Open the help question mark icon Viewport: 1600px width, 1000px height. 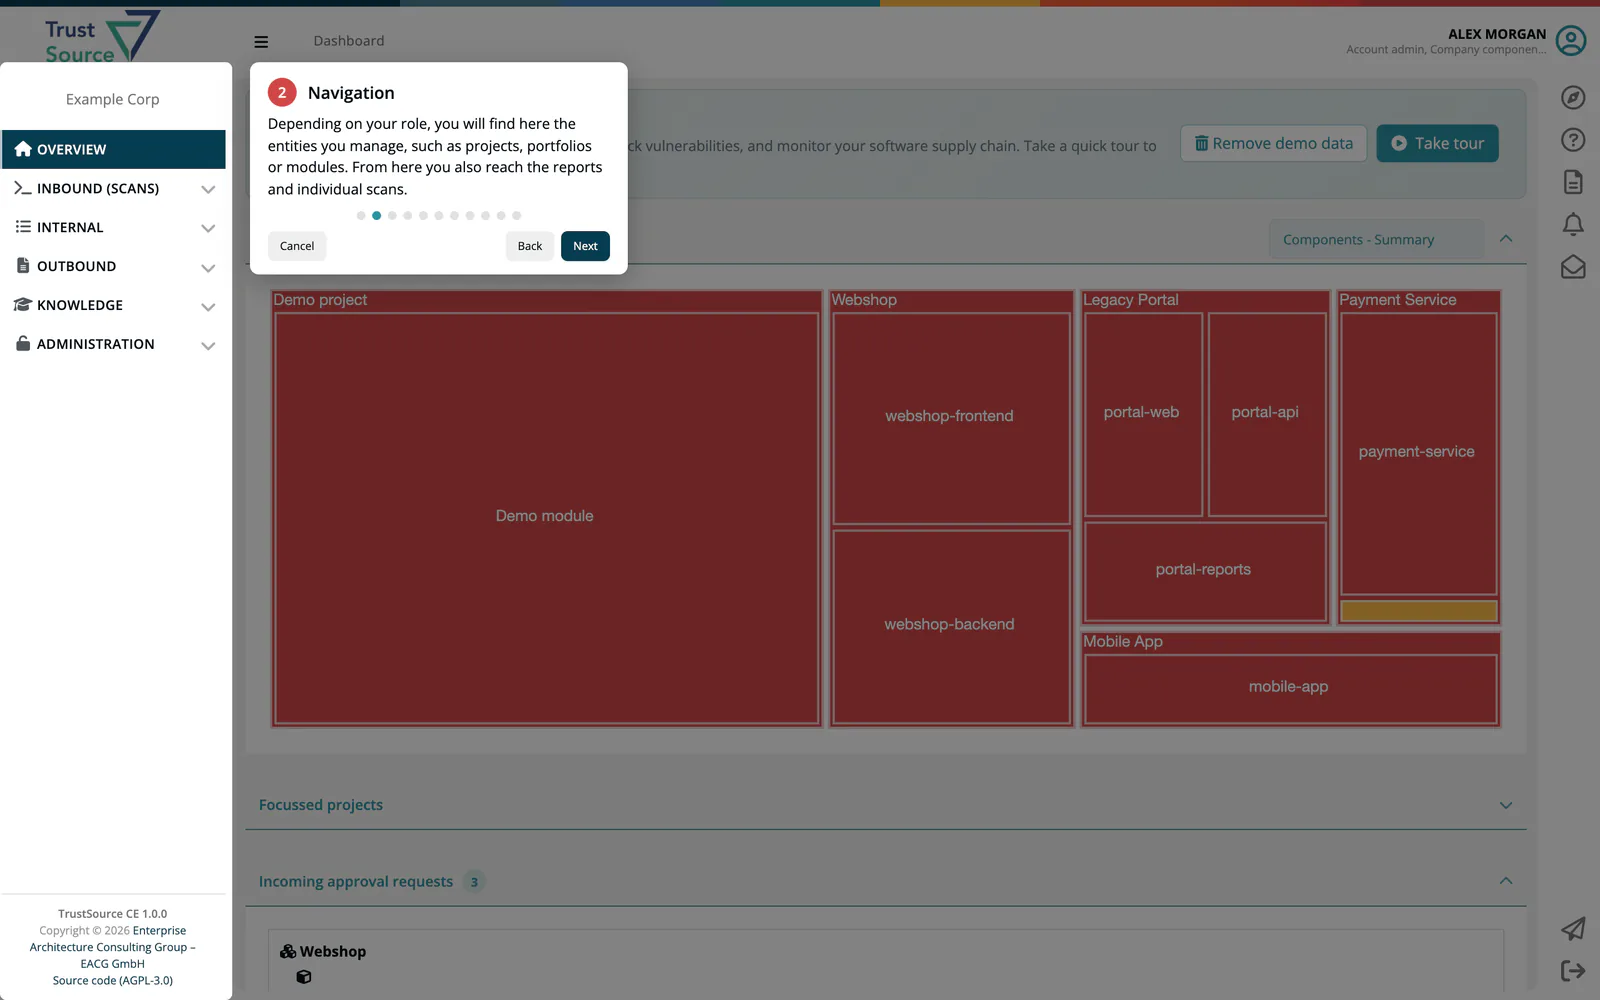(x=1573, y=140)
